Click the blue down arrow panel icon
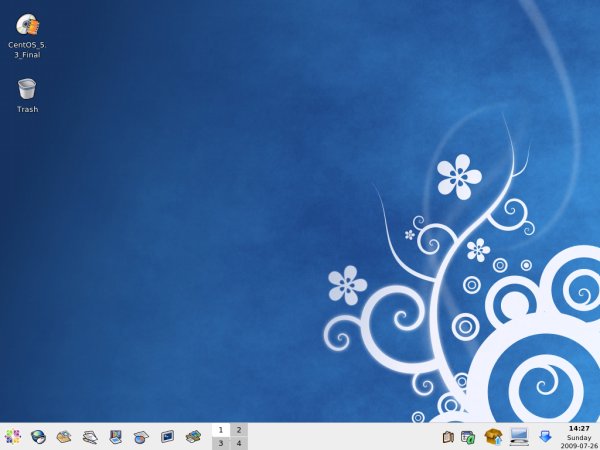 [545, 437]
